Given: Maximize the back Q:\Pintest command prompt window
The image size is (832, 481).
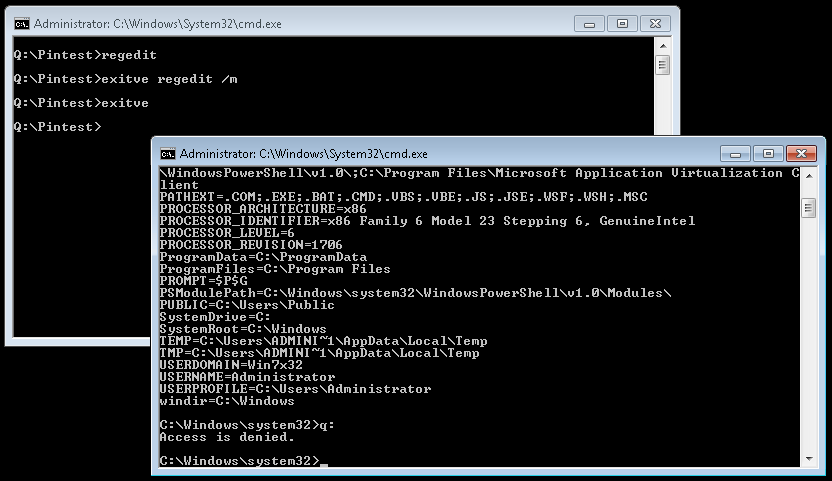Looking at the screenshot, I should [x=621, y=22].
